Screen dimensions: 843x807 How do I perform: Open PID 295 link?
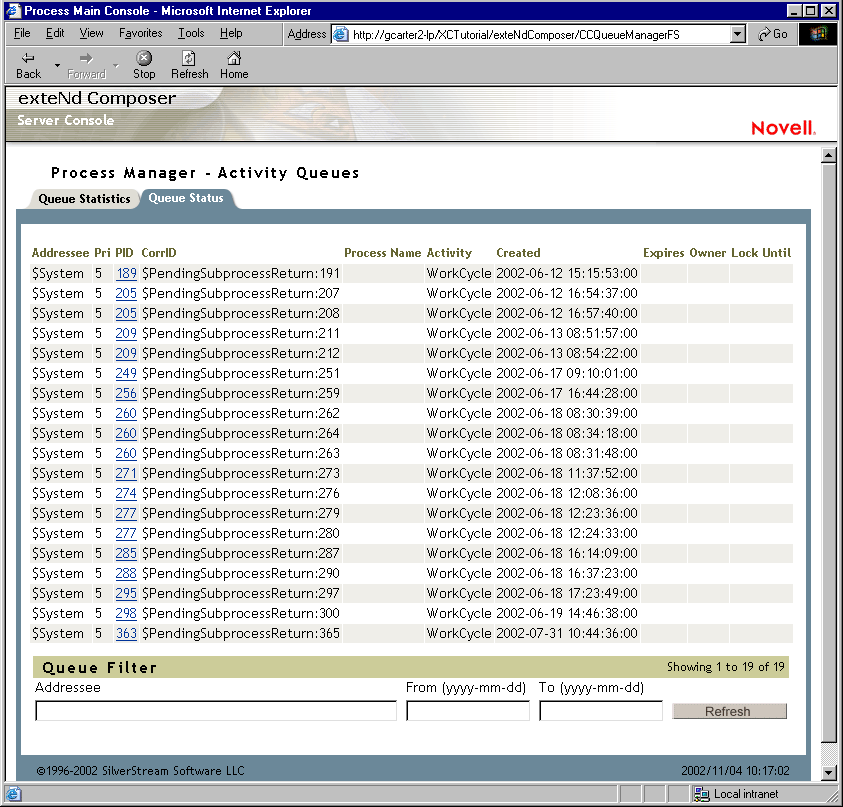click(x=126, y=593)
